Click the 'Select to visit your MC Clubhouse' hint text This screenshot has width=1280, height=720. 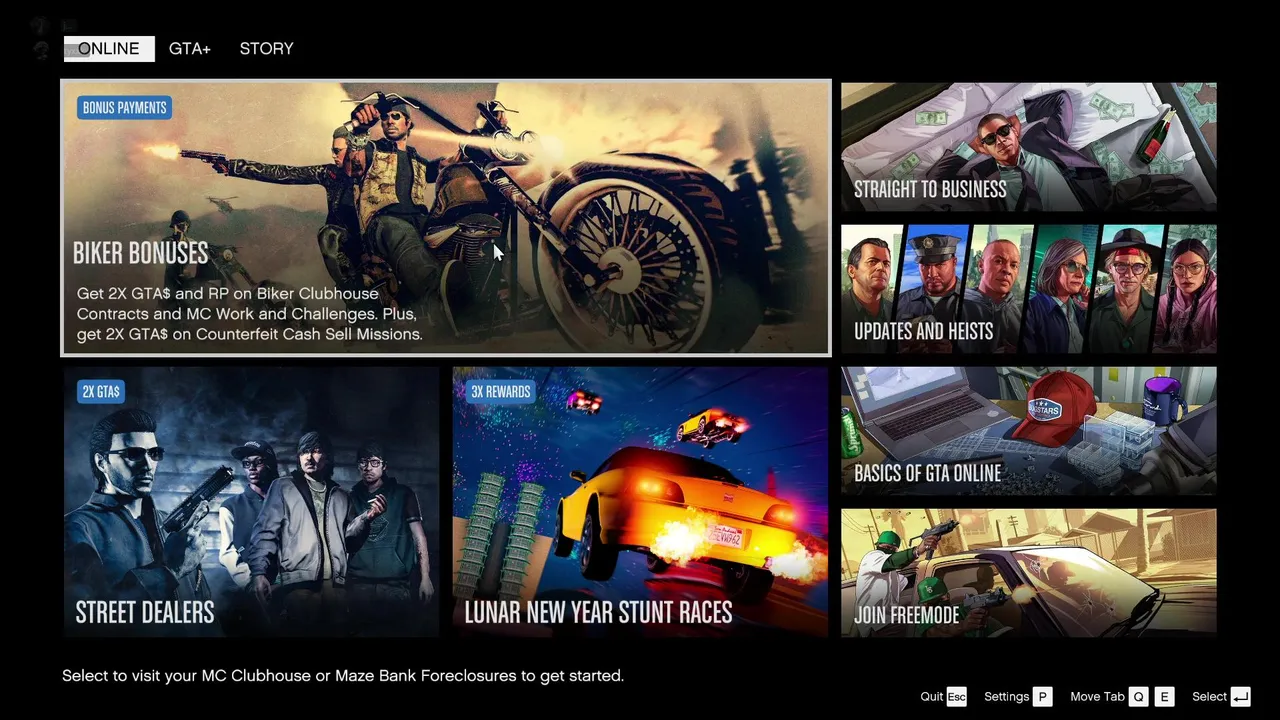(343, 676)
